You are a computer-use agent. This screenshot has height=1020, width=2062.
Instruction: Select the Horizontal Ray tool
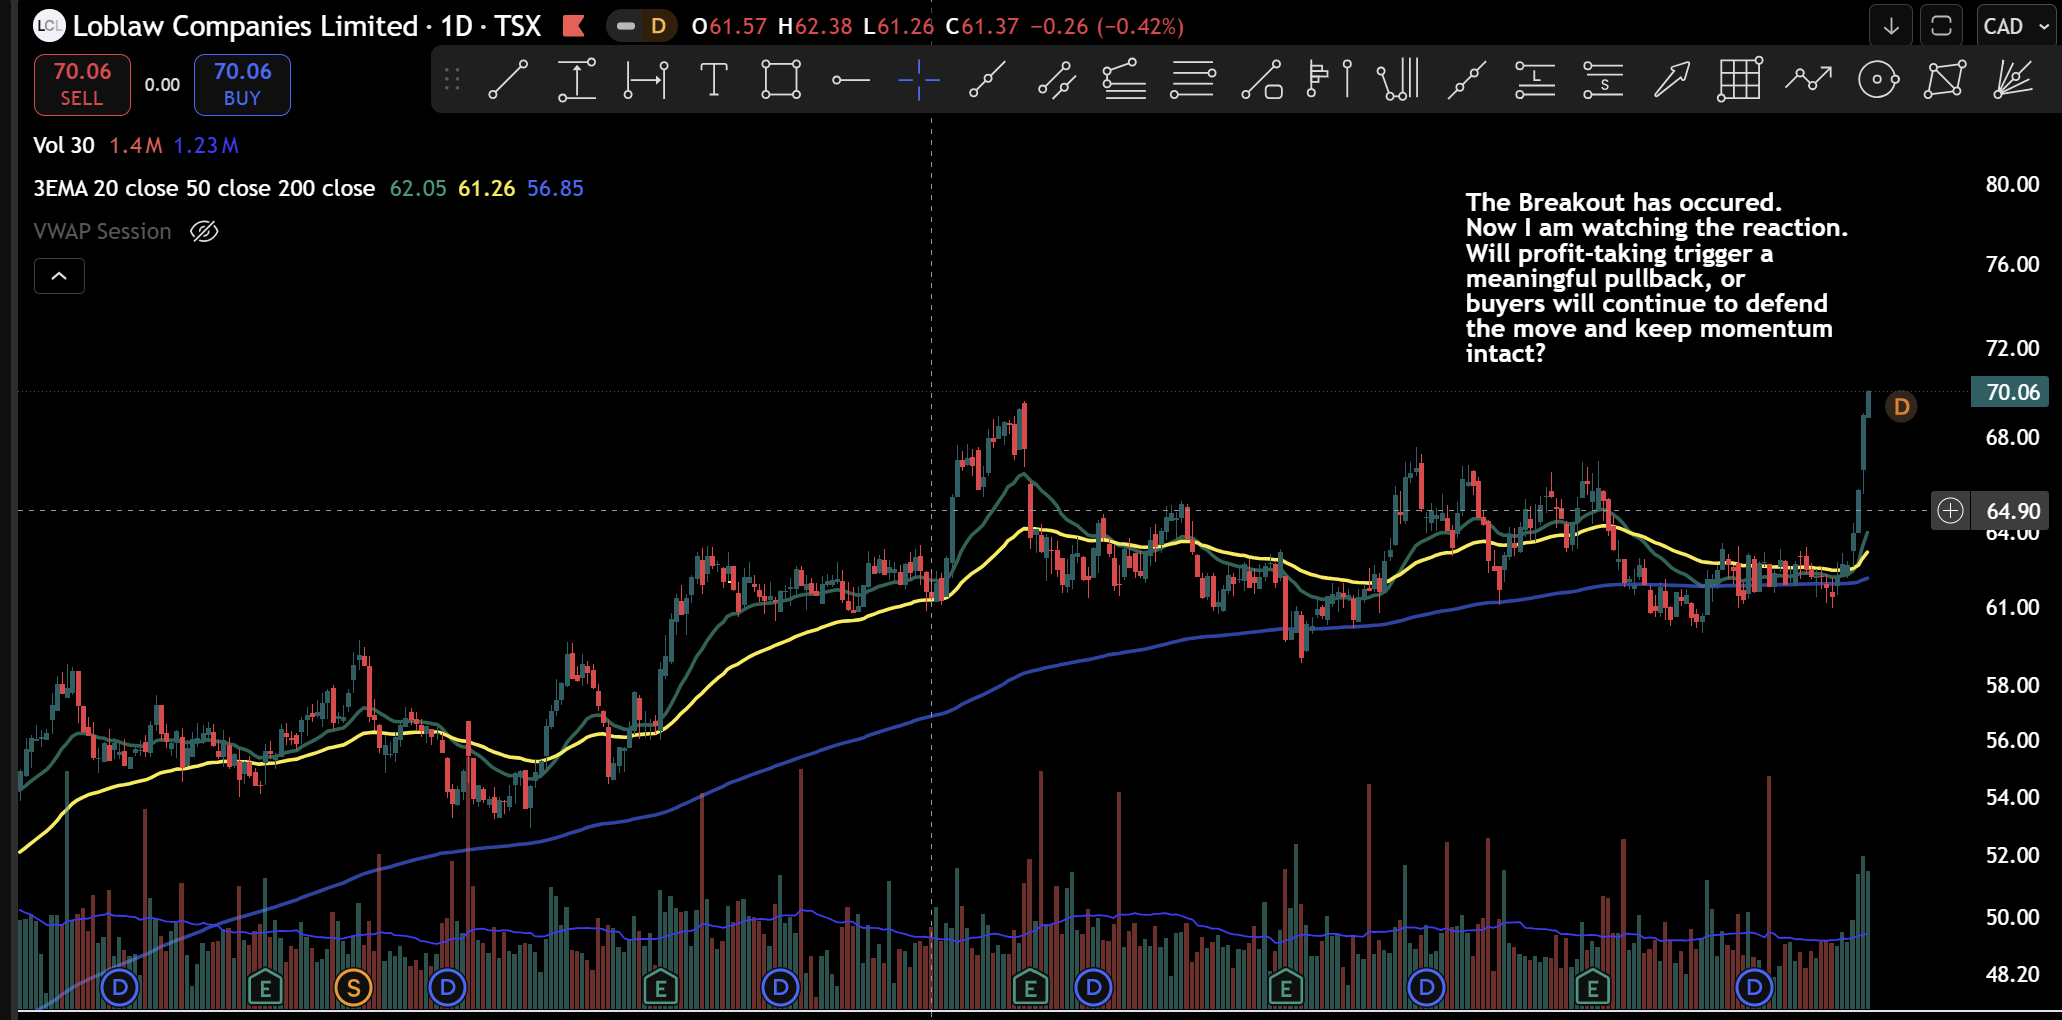pyautogui.click(x=850, y=80)
